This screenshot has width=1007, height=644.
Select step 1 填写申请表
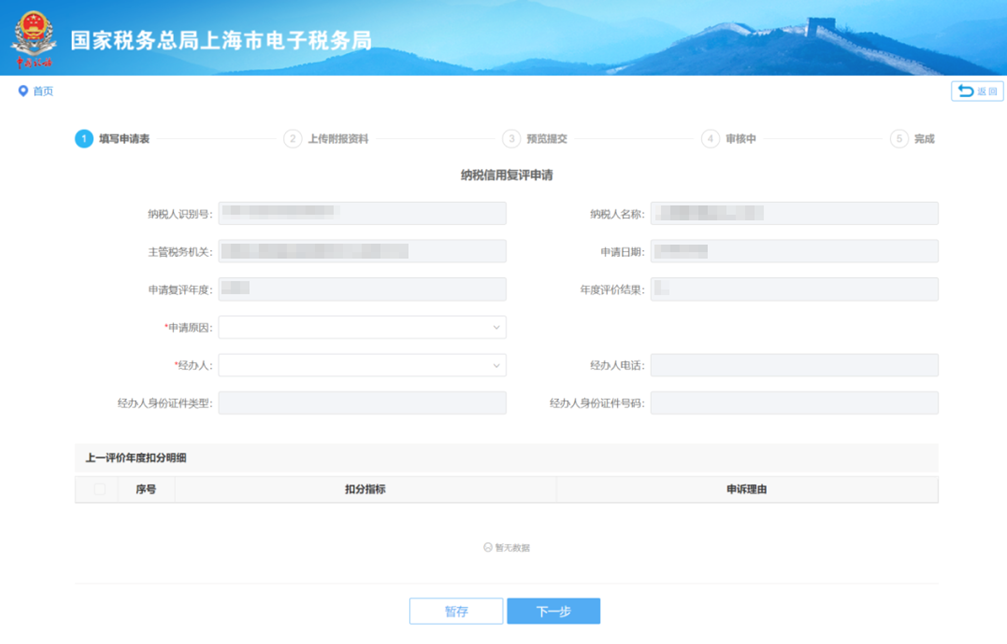(112, 139)
